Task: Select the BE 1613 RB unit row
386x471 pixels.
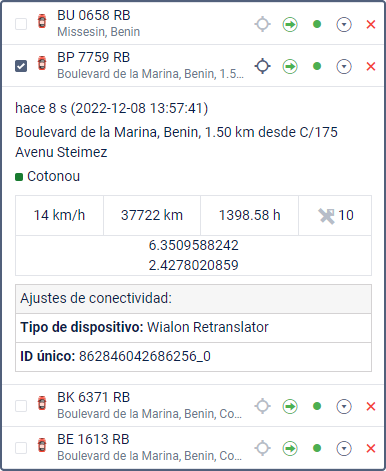Action: click(x=193, y=448)
